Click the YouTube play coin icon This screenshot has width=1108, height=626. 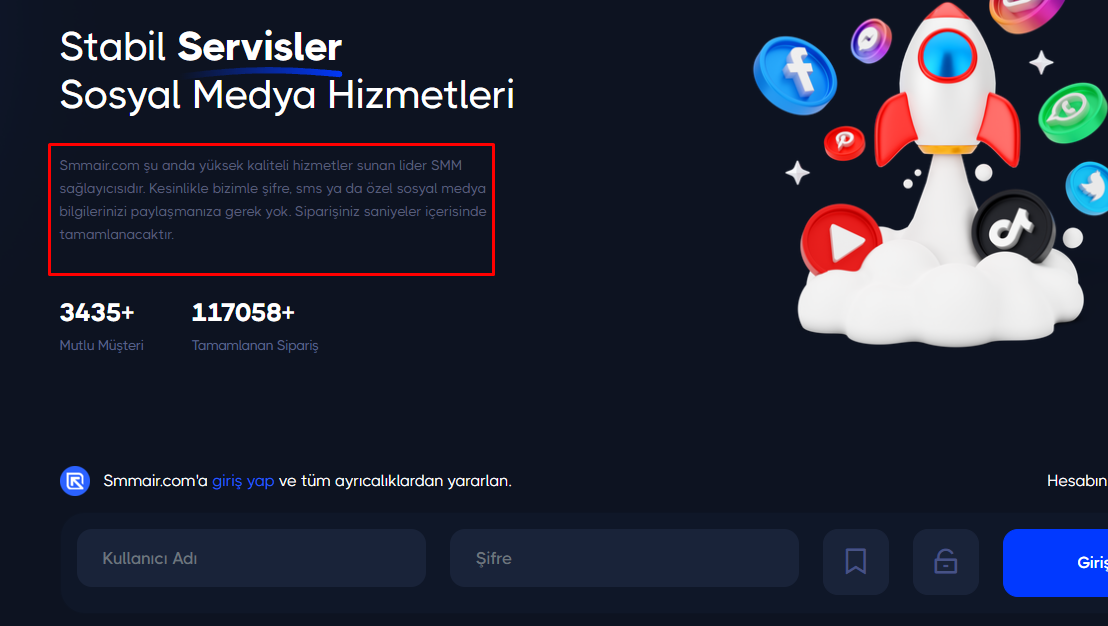[841, 242]
